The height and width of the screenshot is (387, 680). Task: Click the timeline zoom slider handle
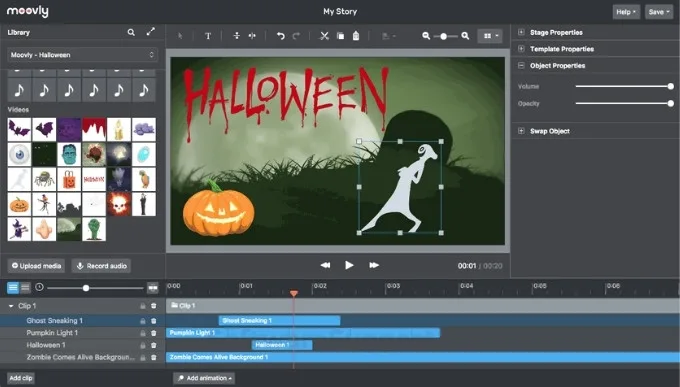click(x=86, y=288)
